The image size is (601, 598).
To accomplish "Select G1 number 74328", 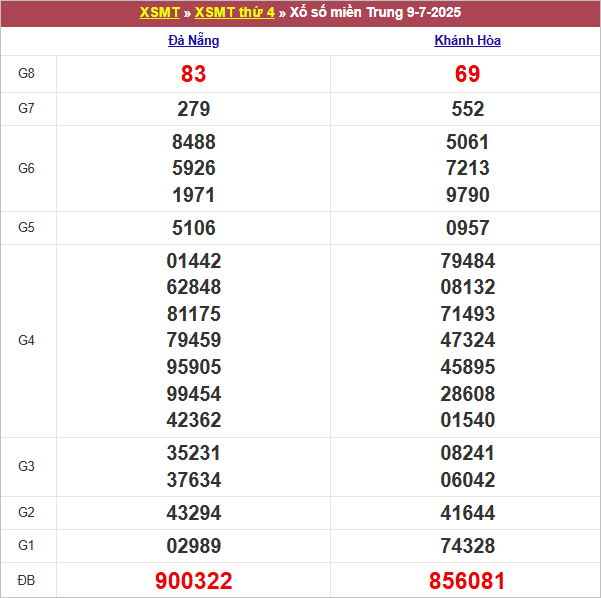I will click(x=468, y=546).
